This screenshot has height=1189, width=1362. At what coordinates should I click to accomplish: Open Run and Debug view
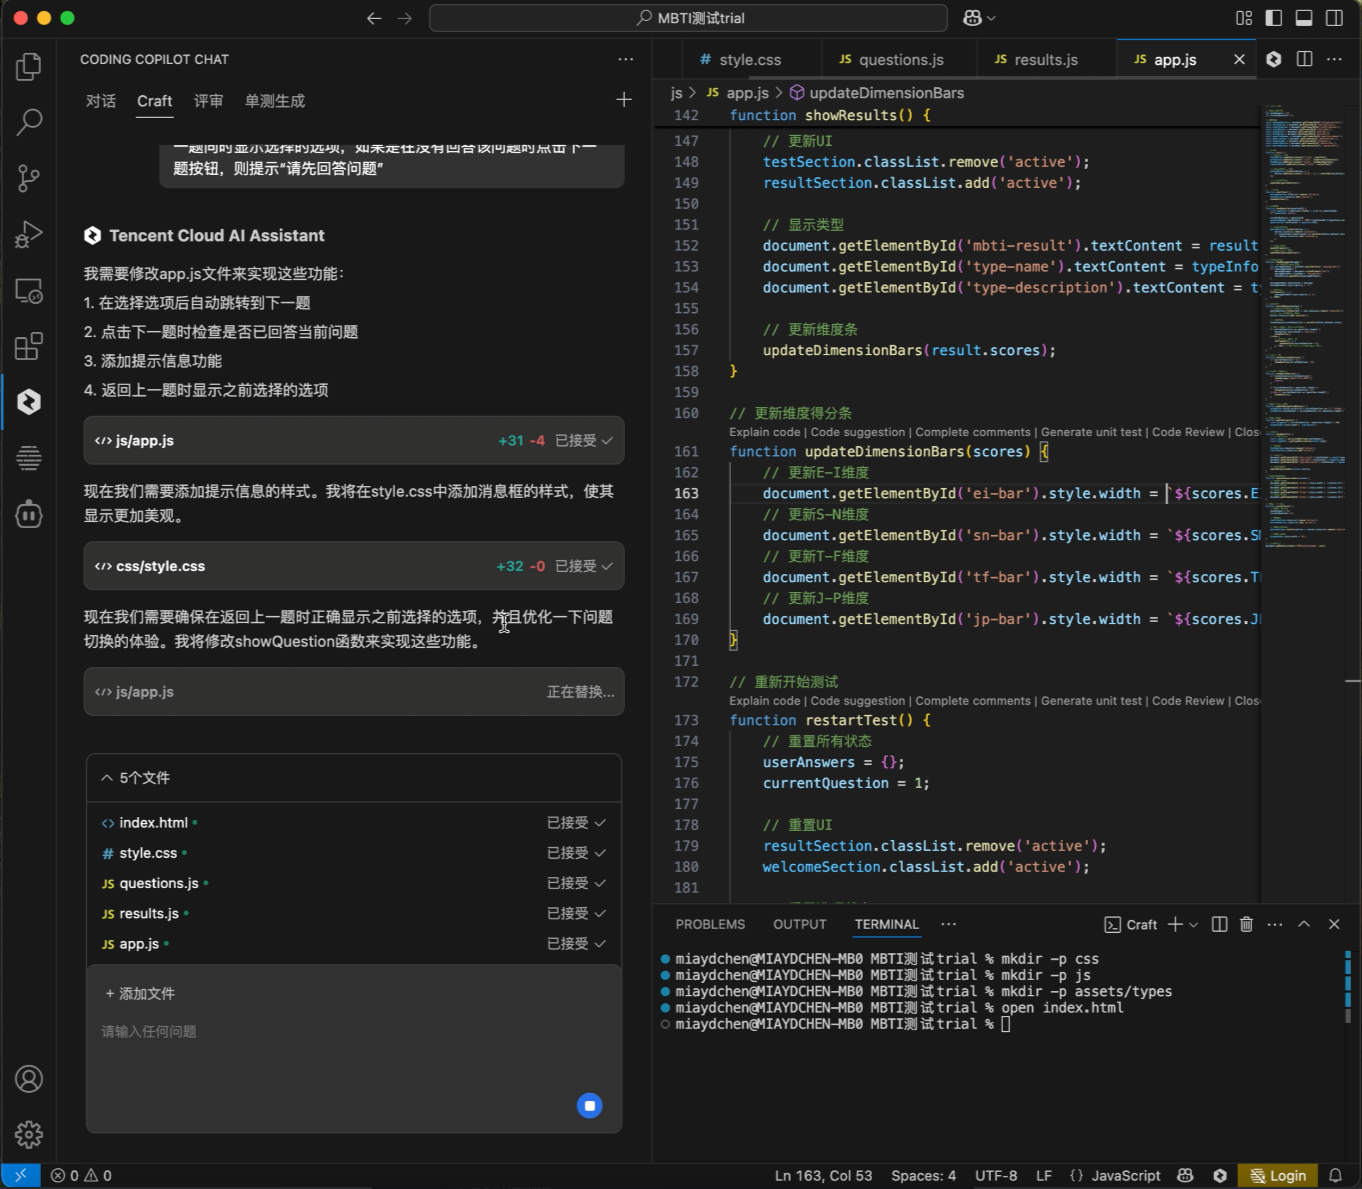(29, 234)
